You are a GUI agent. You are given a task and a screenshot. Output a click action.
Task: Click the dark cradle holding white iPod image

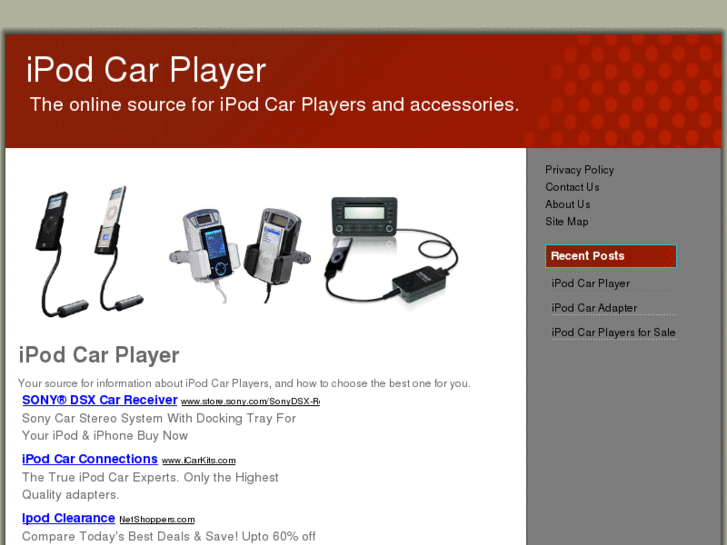pyautogui.click(x=275, y=254)
